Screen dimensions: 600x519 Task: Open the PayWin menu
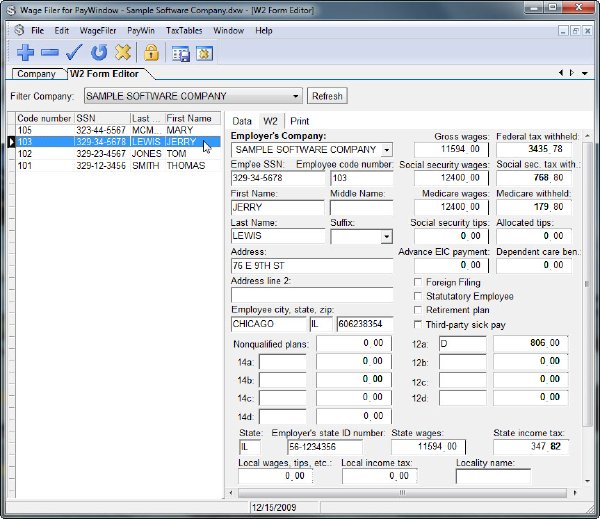pos(141,31)
